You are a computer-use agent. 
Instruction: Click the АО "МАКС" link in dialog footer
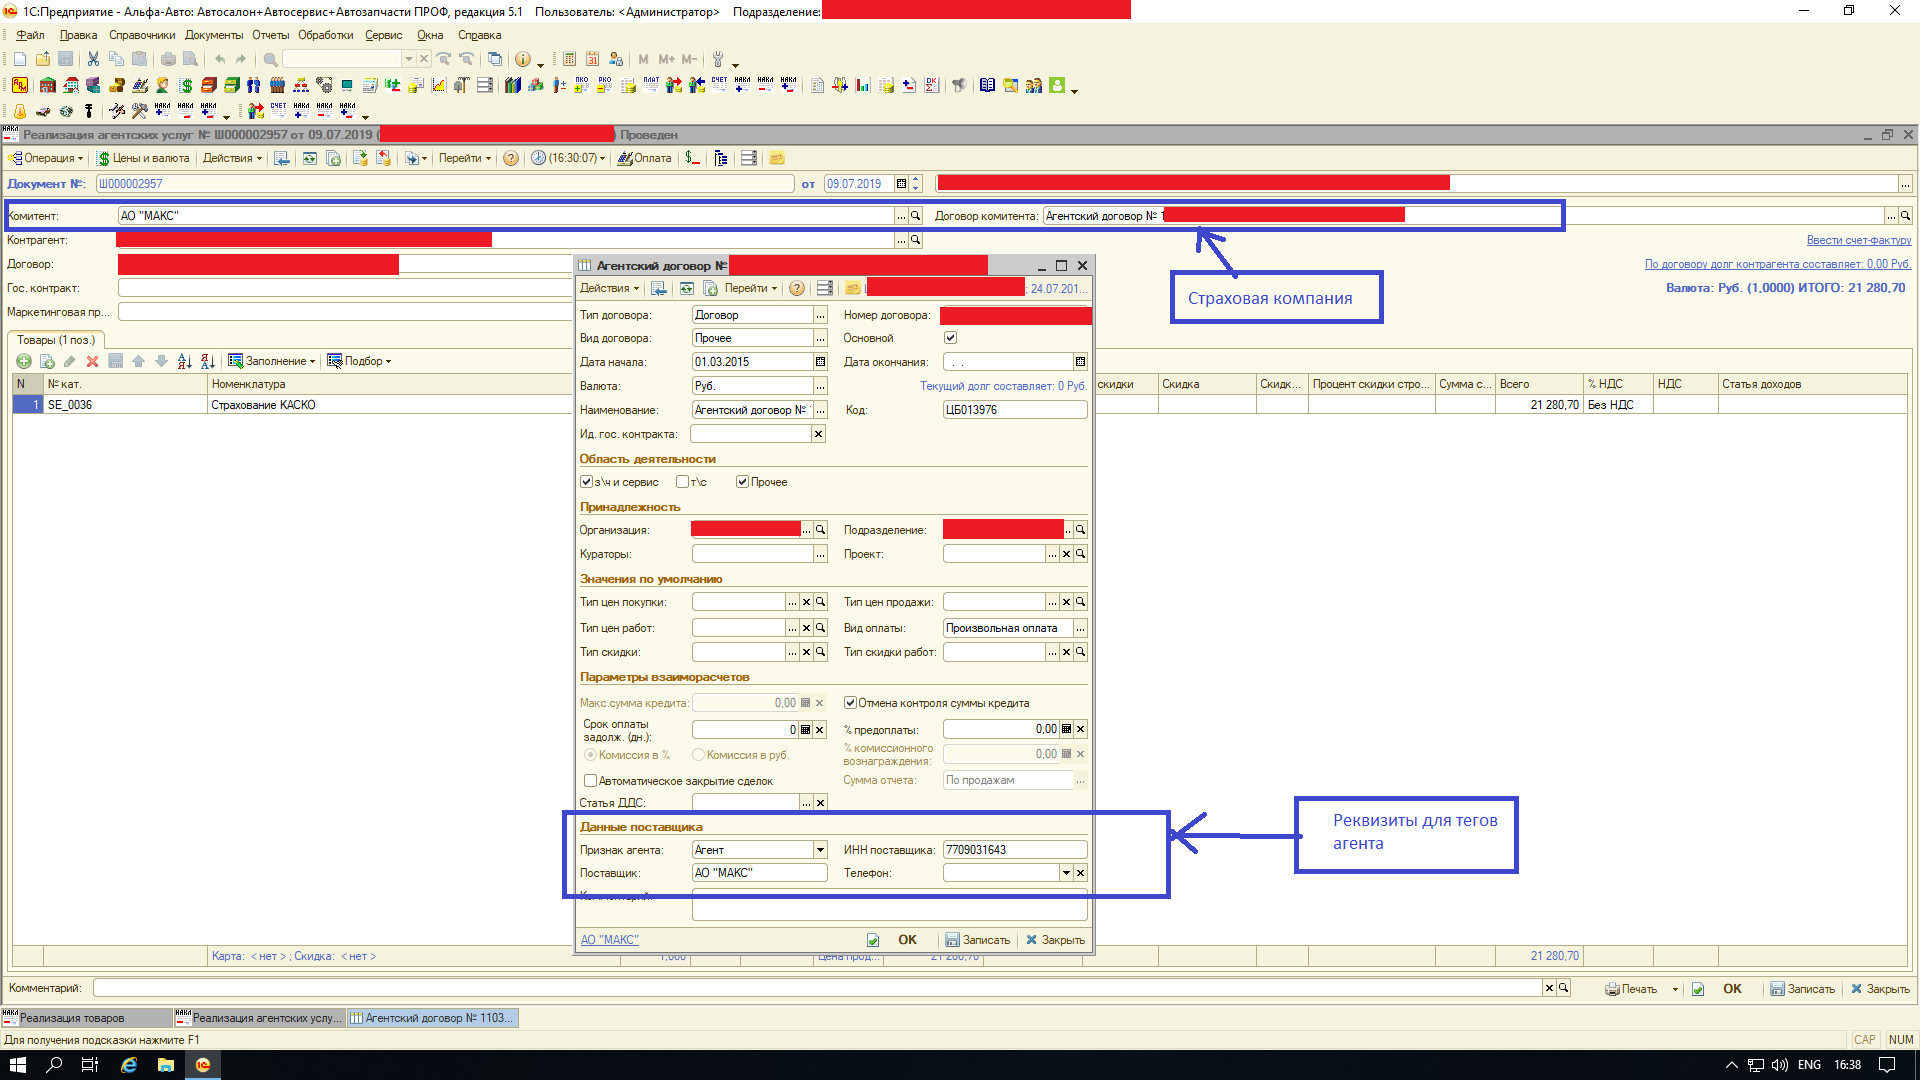[x=610, y=940]
